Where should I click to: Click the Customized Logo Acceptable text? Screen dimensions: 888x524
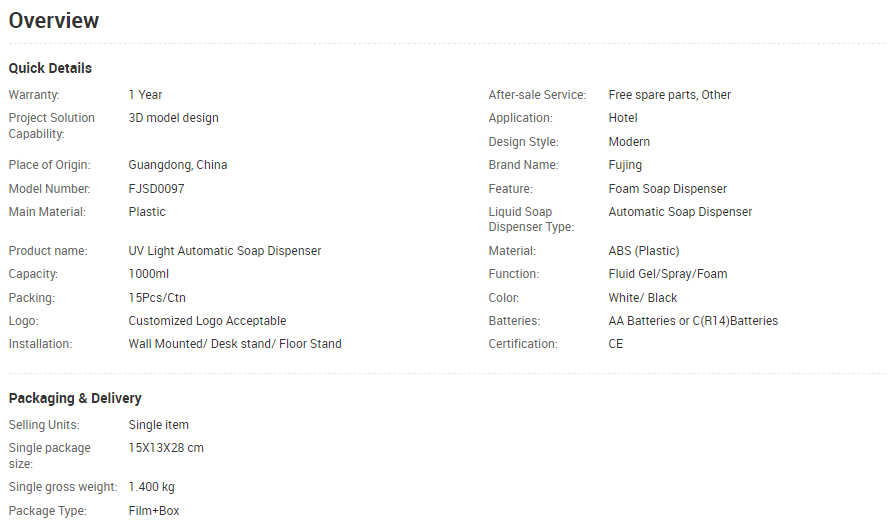click(x=207, y=321)
